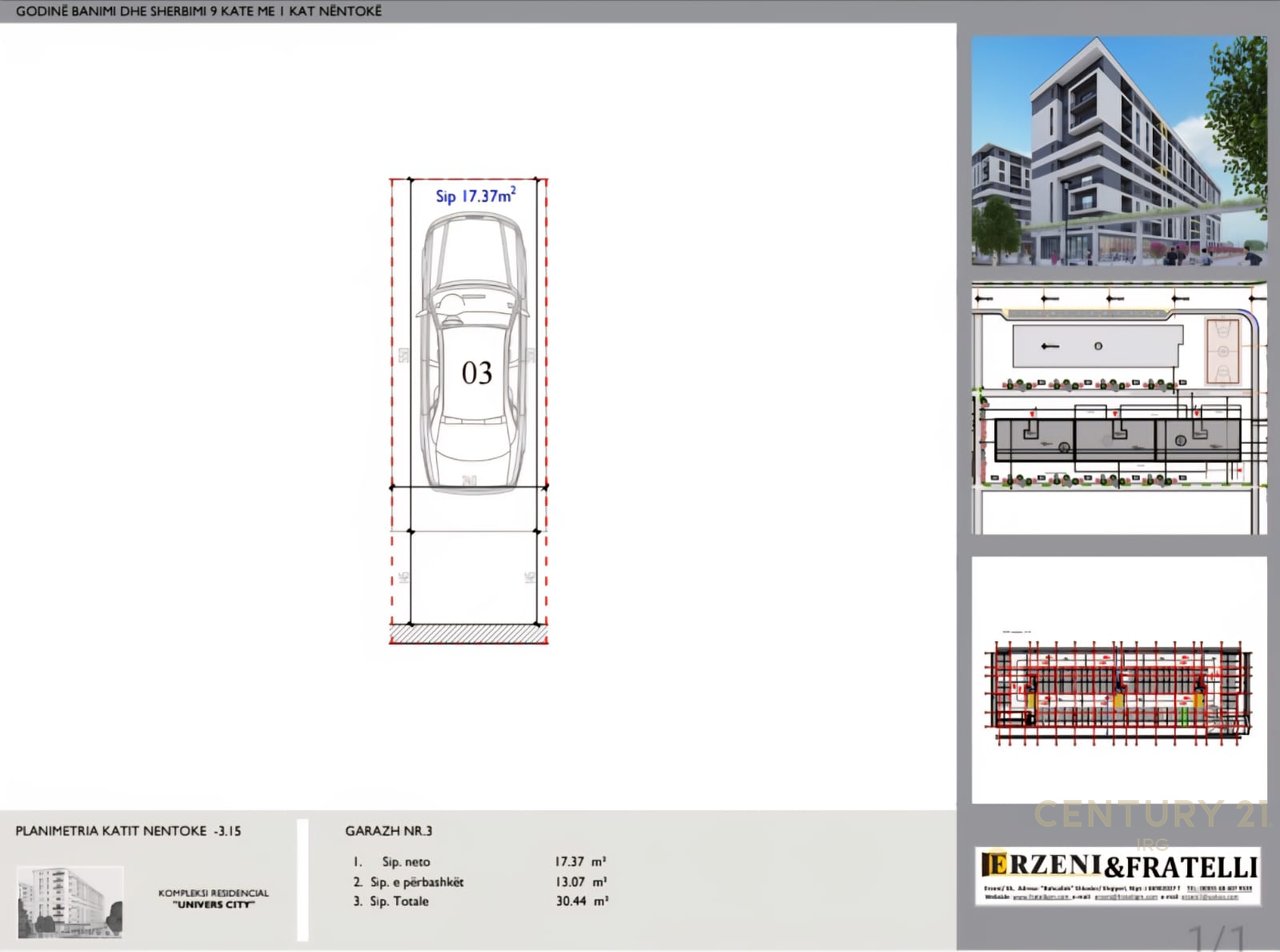Click the 'Sip. Totale' value 30.44 m²
The width and height of the screenshot is (1280, 952).
[580, 901]
